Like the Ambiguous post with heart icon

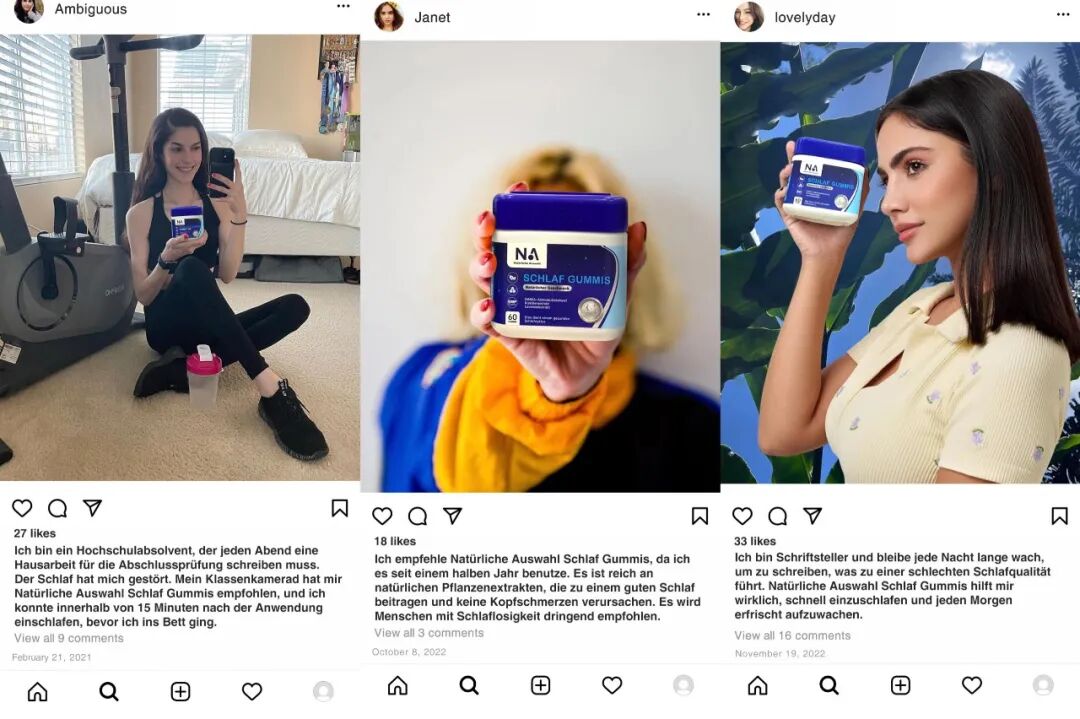coord(22,508)
